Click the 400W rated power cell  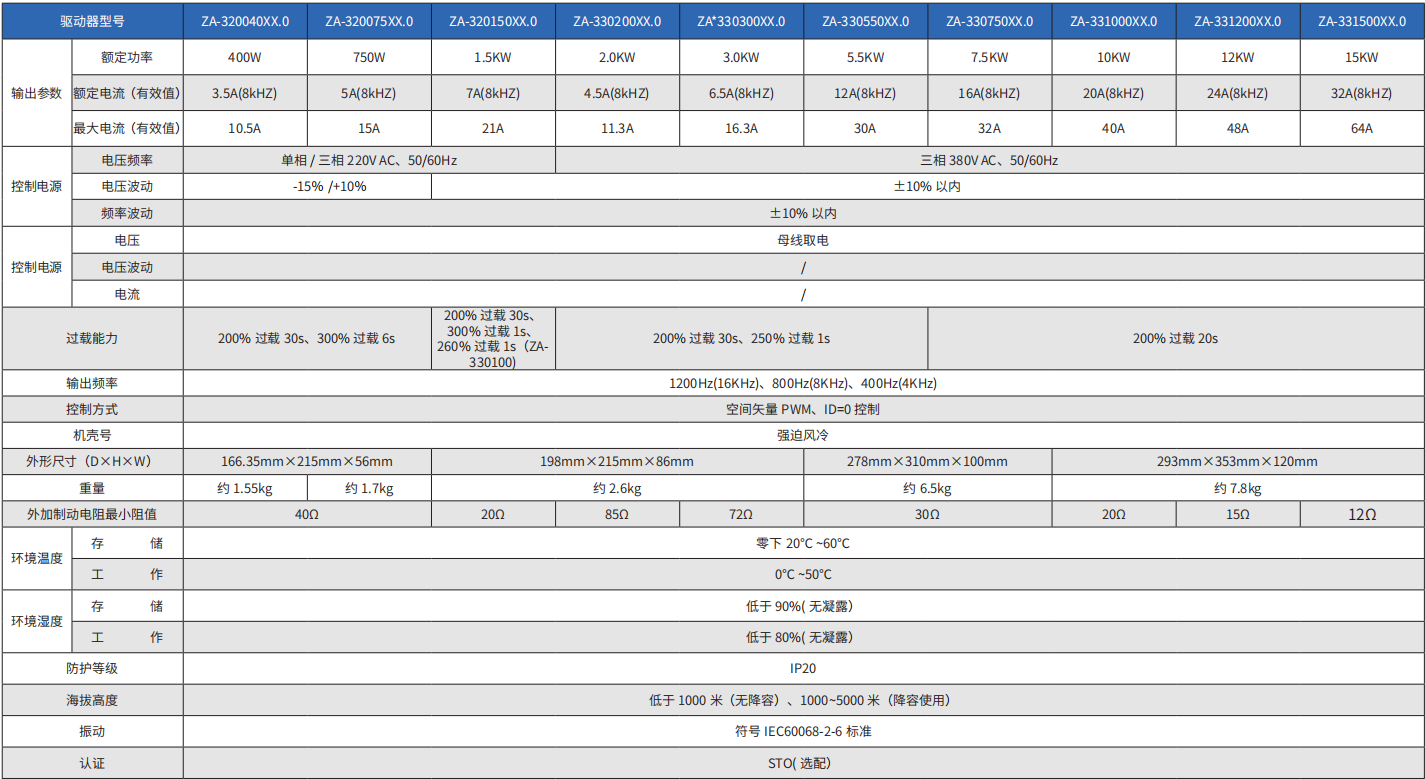[245, 58]
